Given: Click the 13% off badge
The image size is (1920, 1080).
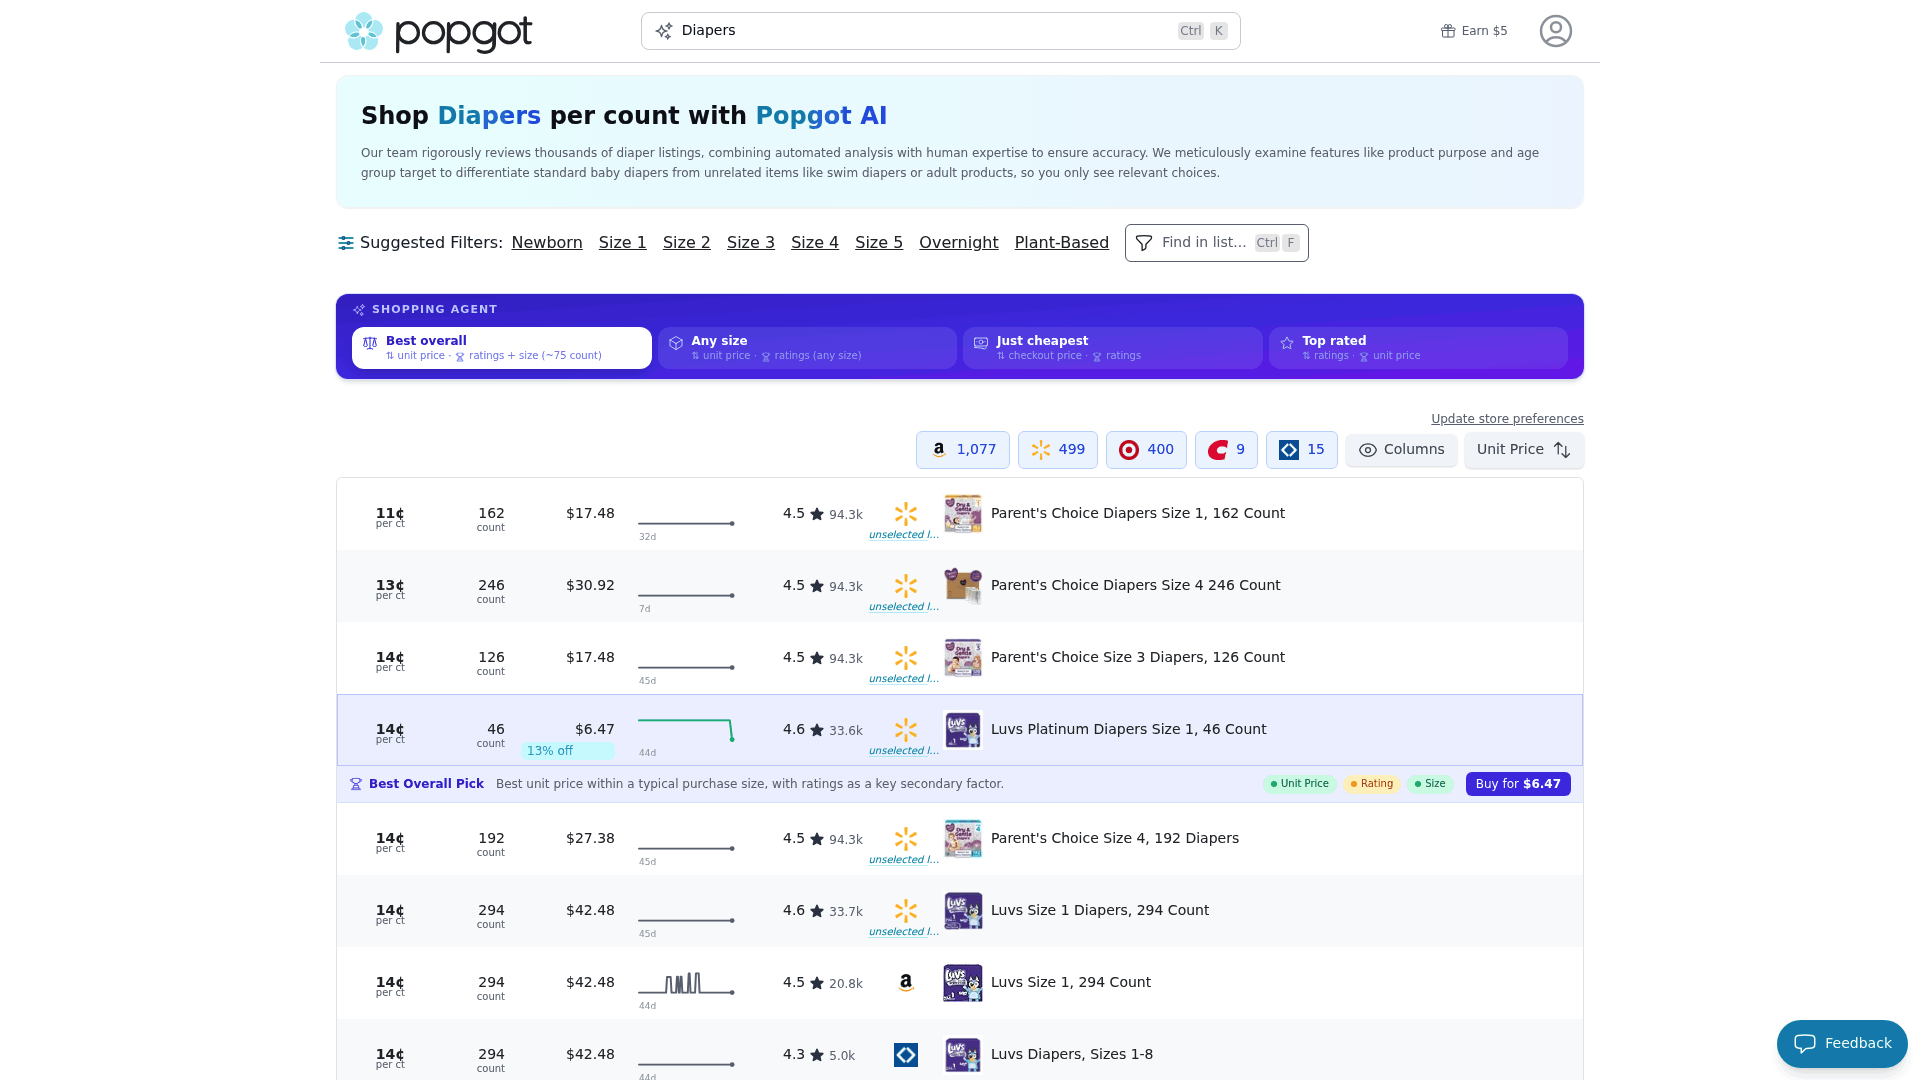Looking at the screenshot, I should click(567, 751).
